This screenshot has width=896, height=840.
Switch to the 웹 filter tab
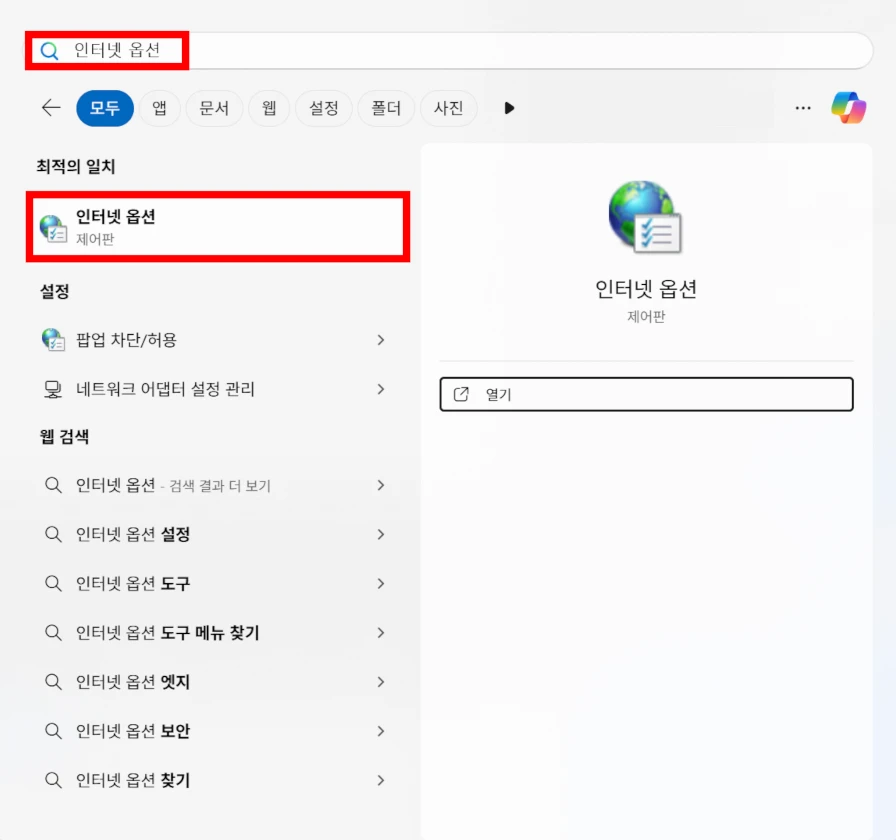pos(269,108)
